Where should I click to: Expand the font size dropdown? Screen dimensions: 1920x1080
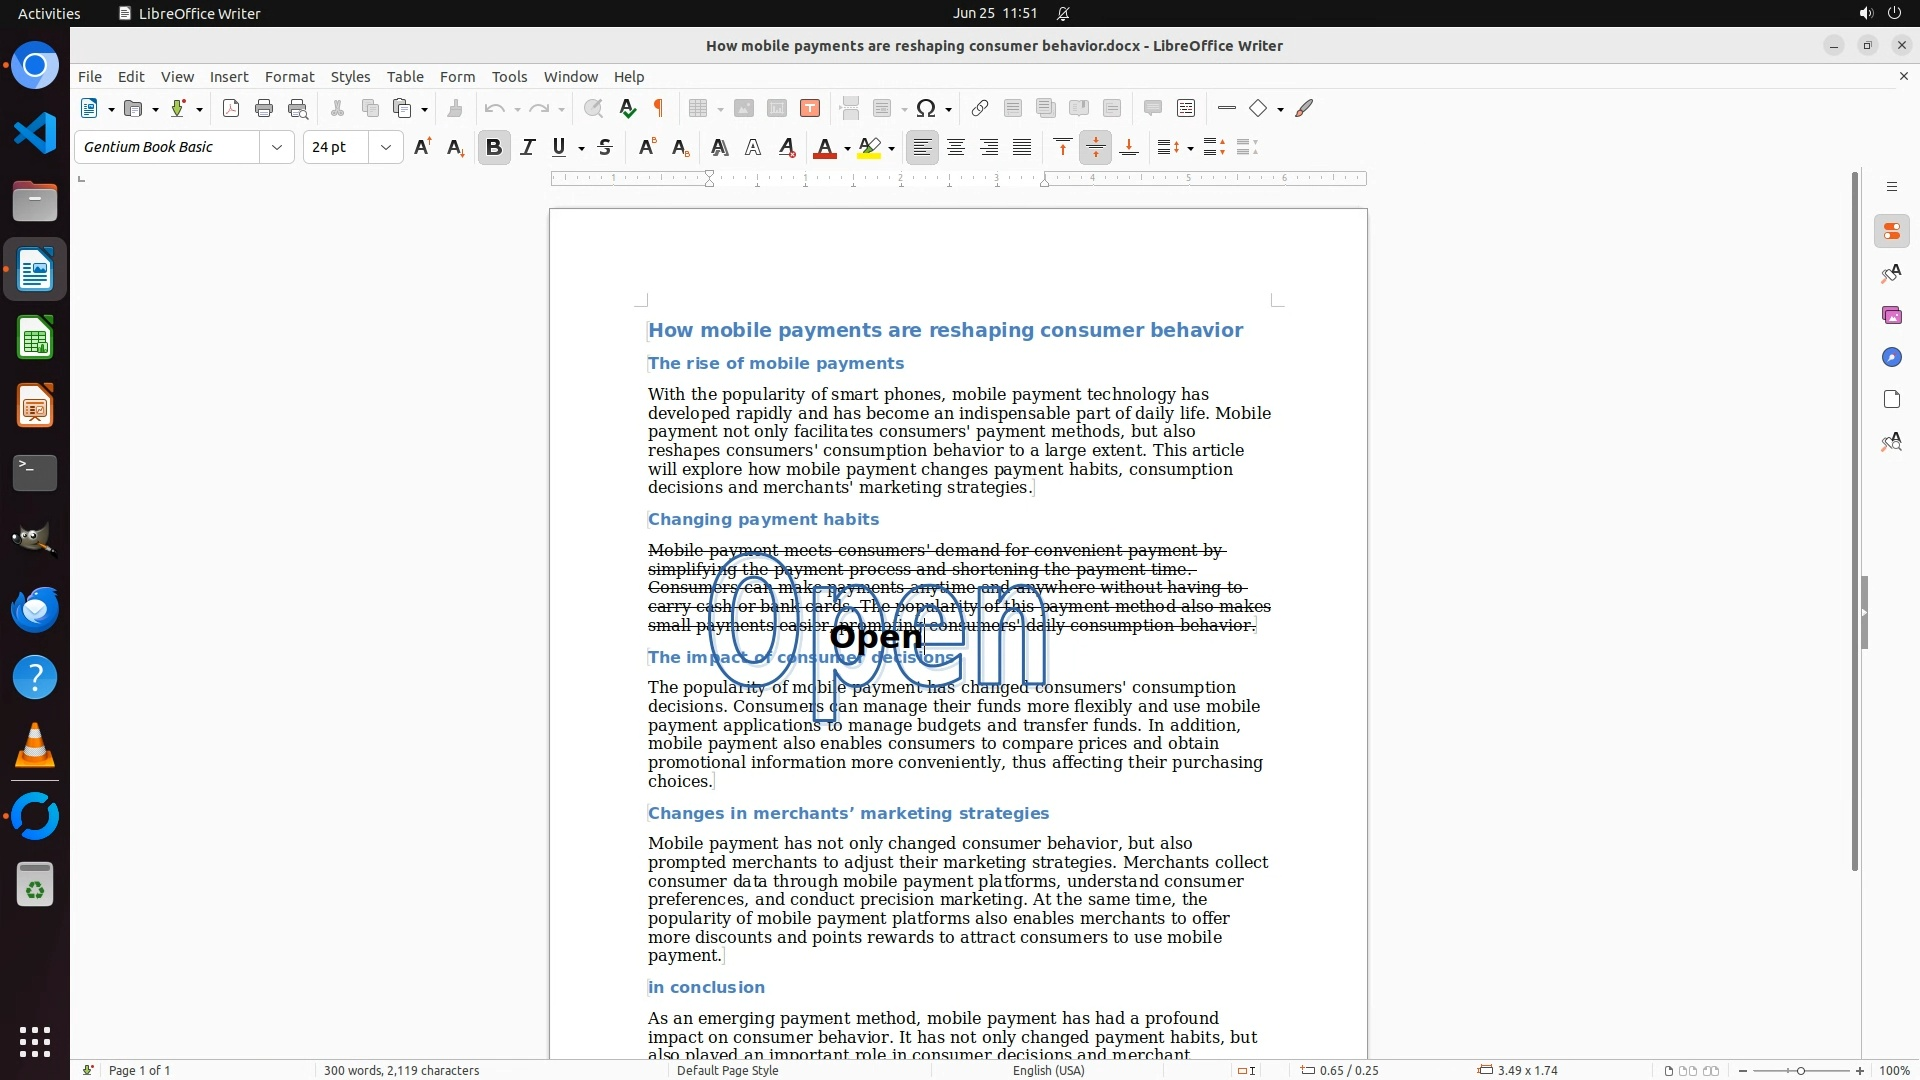[x=386, y=148]
